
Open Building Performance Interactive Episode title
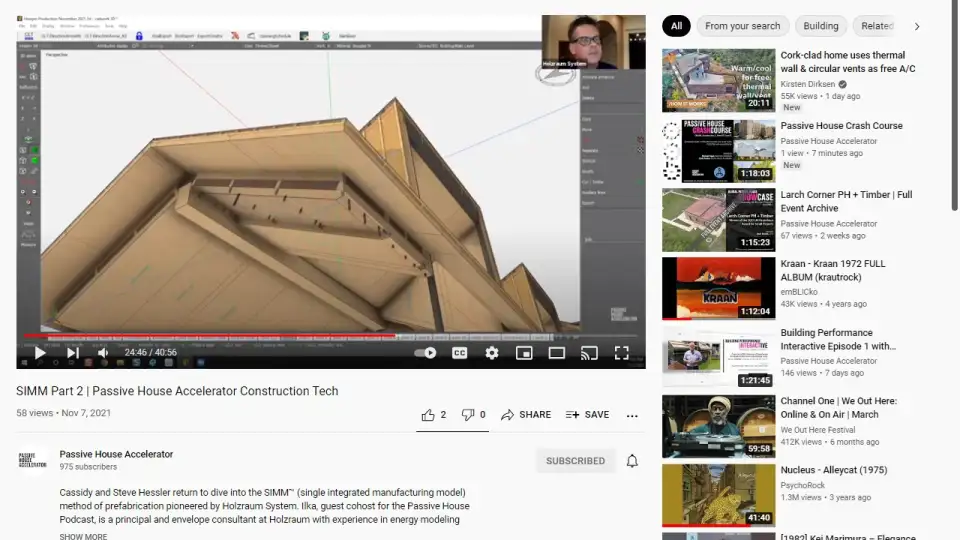(838, 339)
